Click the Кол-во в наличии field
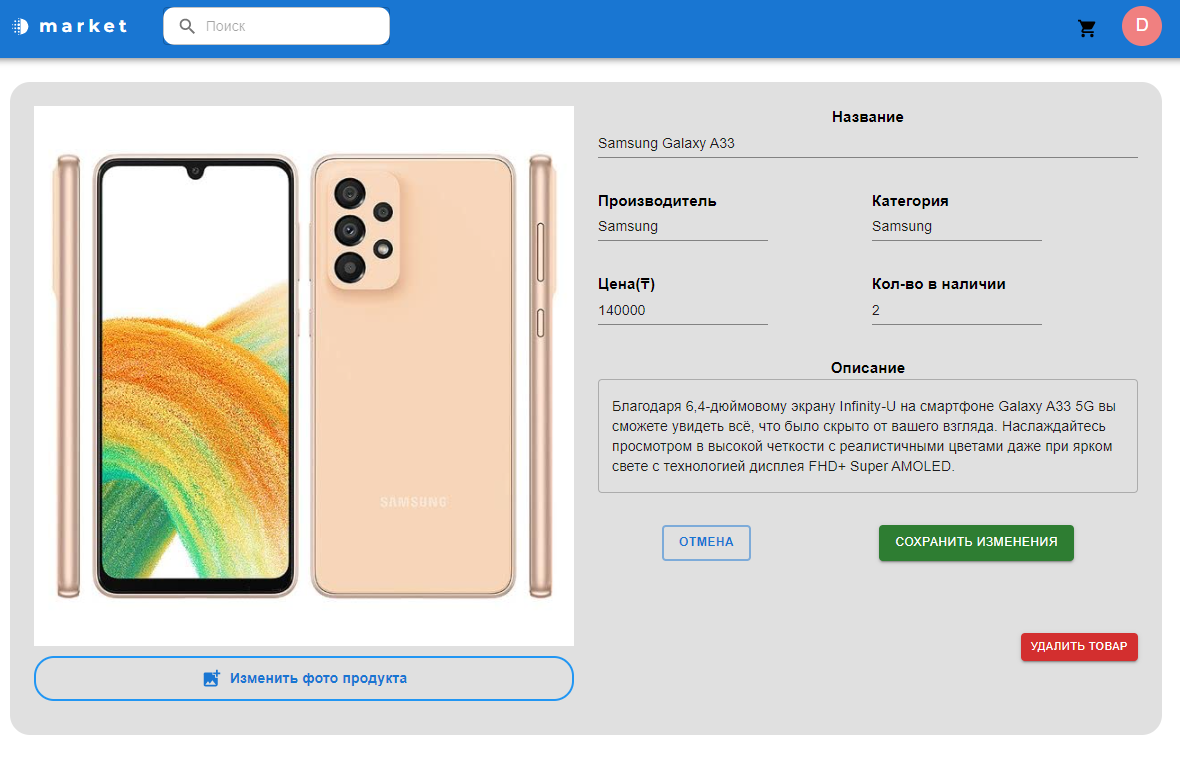This screenshot has width=1180, height=757. [x=956, y=310]
